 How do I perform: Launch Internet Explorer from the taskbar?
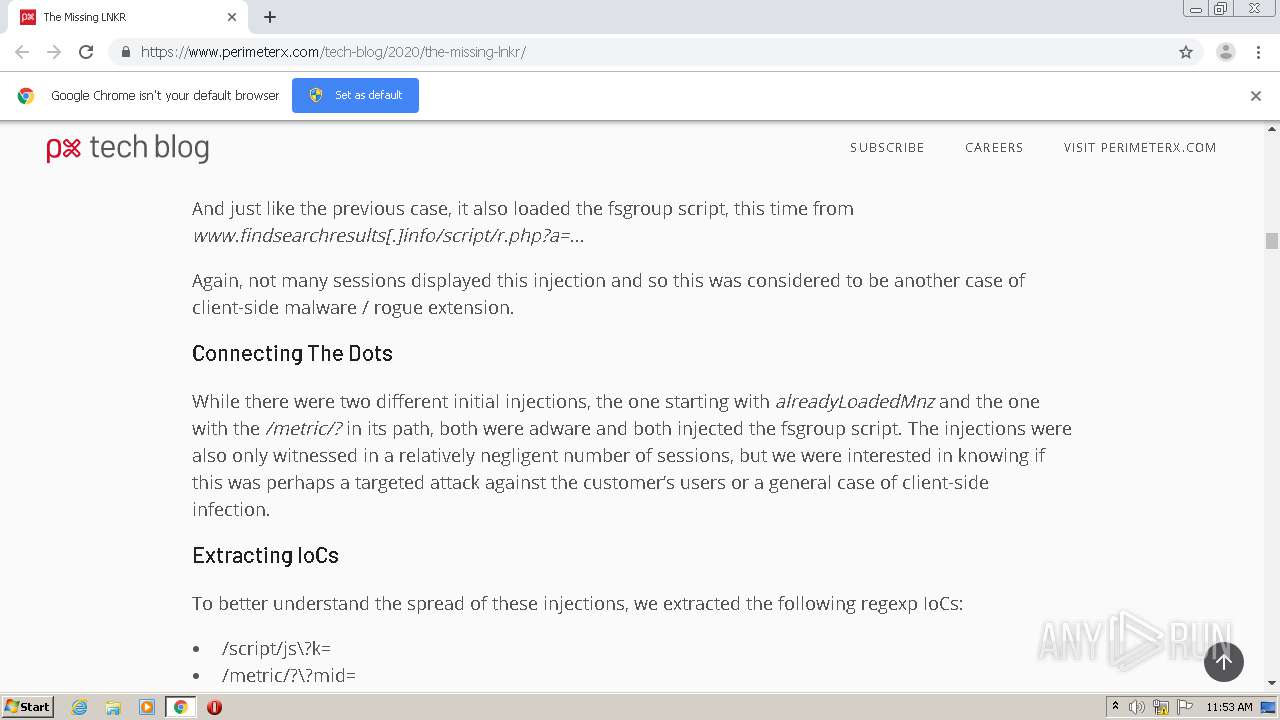point(80,707)
